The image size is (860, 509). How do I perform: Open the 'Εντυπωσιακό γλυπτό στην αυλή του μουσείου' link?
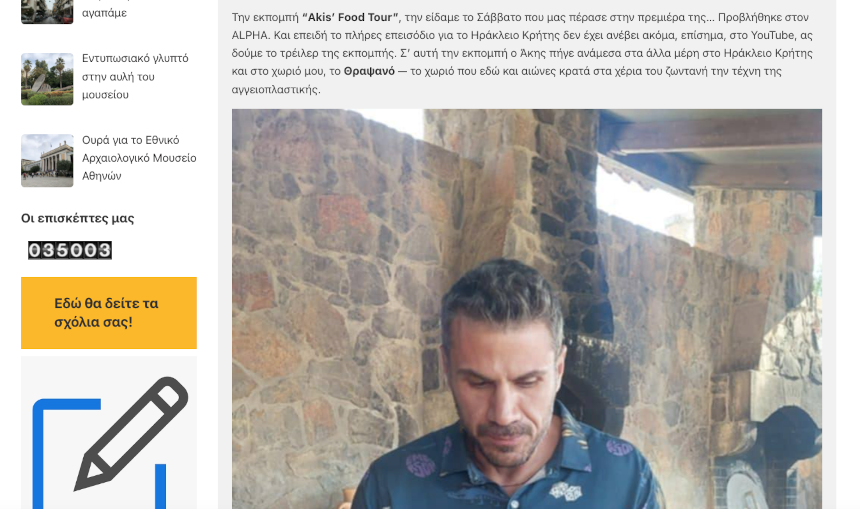point(135,76)
